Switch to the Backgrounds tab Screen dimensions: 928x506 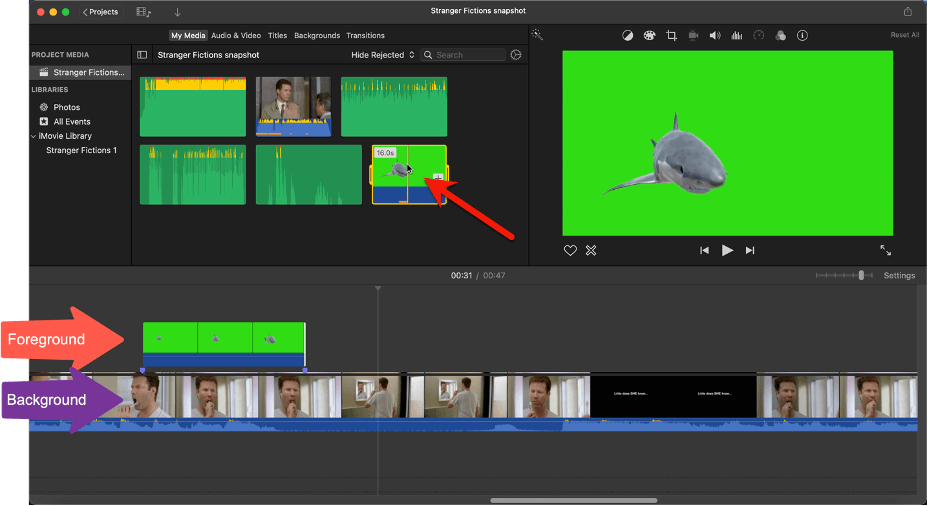pyautogui.click(x=317, y=36)
